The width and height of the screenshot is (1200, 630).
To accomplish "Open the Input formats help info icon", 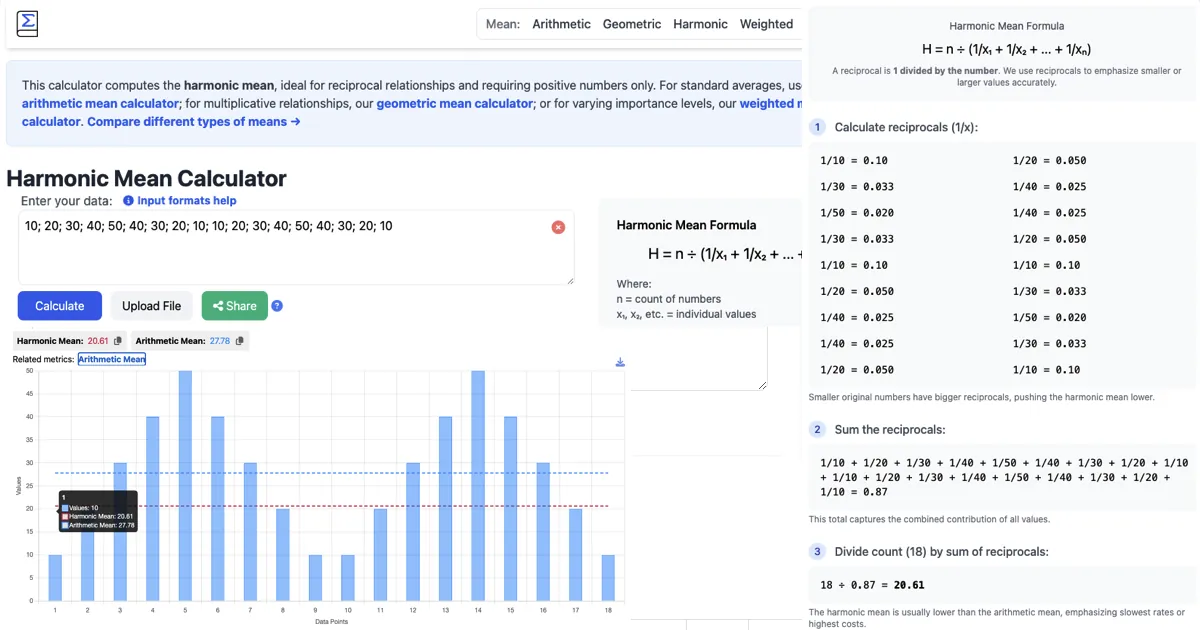I will coord(127,200).
